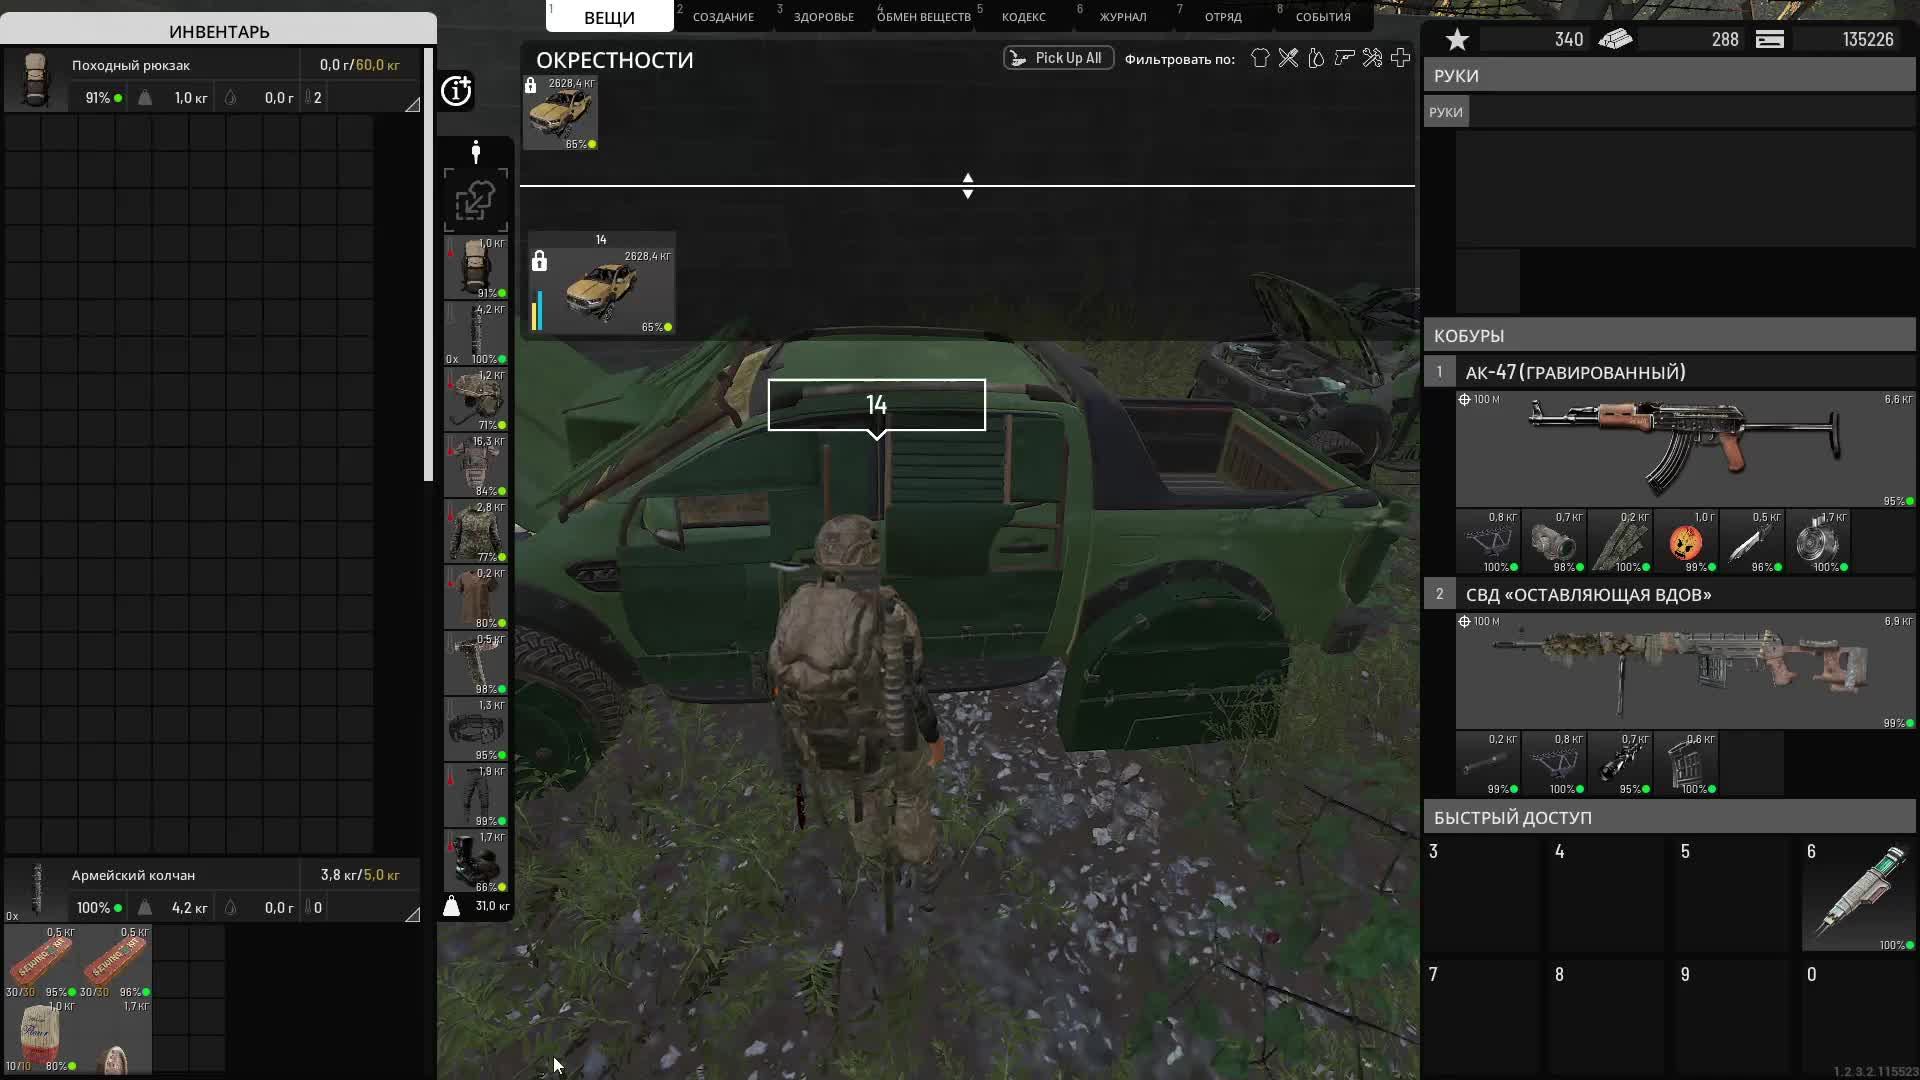The height and width of the screenshot is (1080, 1920).
Task: Collapse the Армейский колчан container grid
Action: tap(412, 914)
